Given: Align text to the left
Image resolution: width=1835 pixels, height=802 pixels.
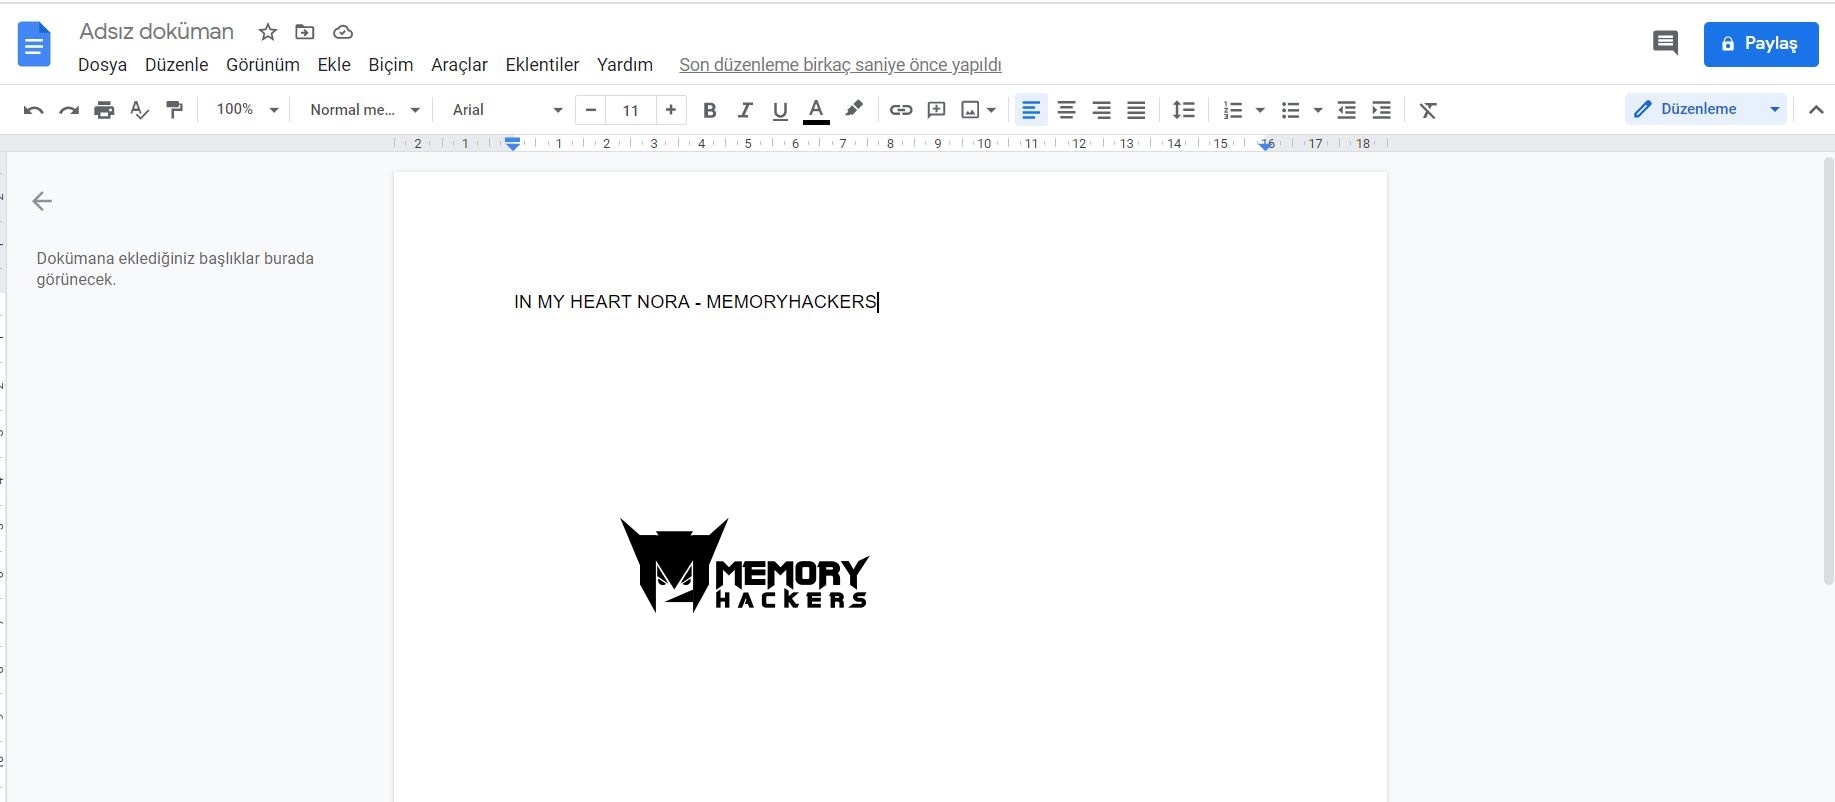Looking at the screenshot, I should point(1031,110).
